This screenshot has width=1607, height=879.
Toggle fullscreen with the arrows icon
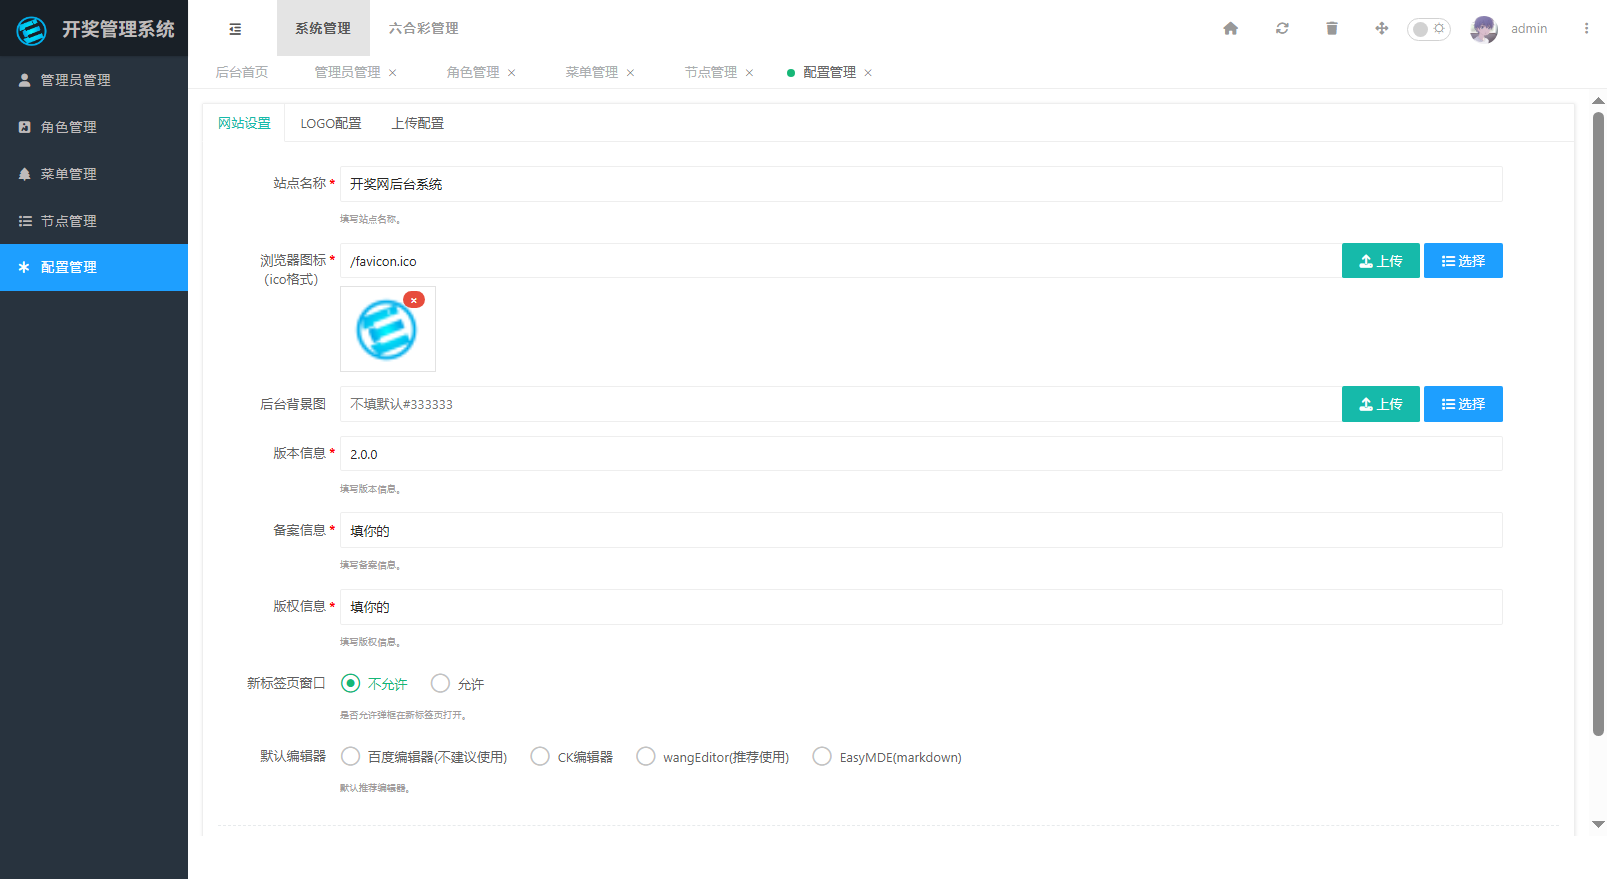(1382, 28)
